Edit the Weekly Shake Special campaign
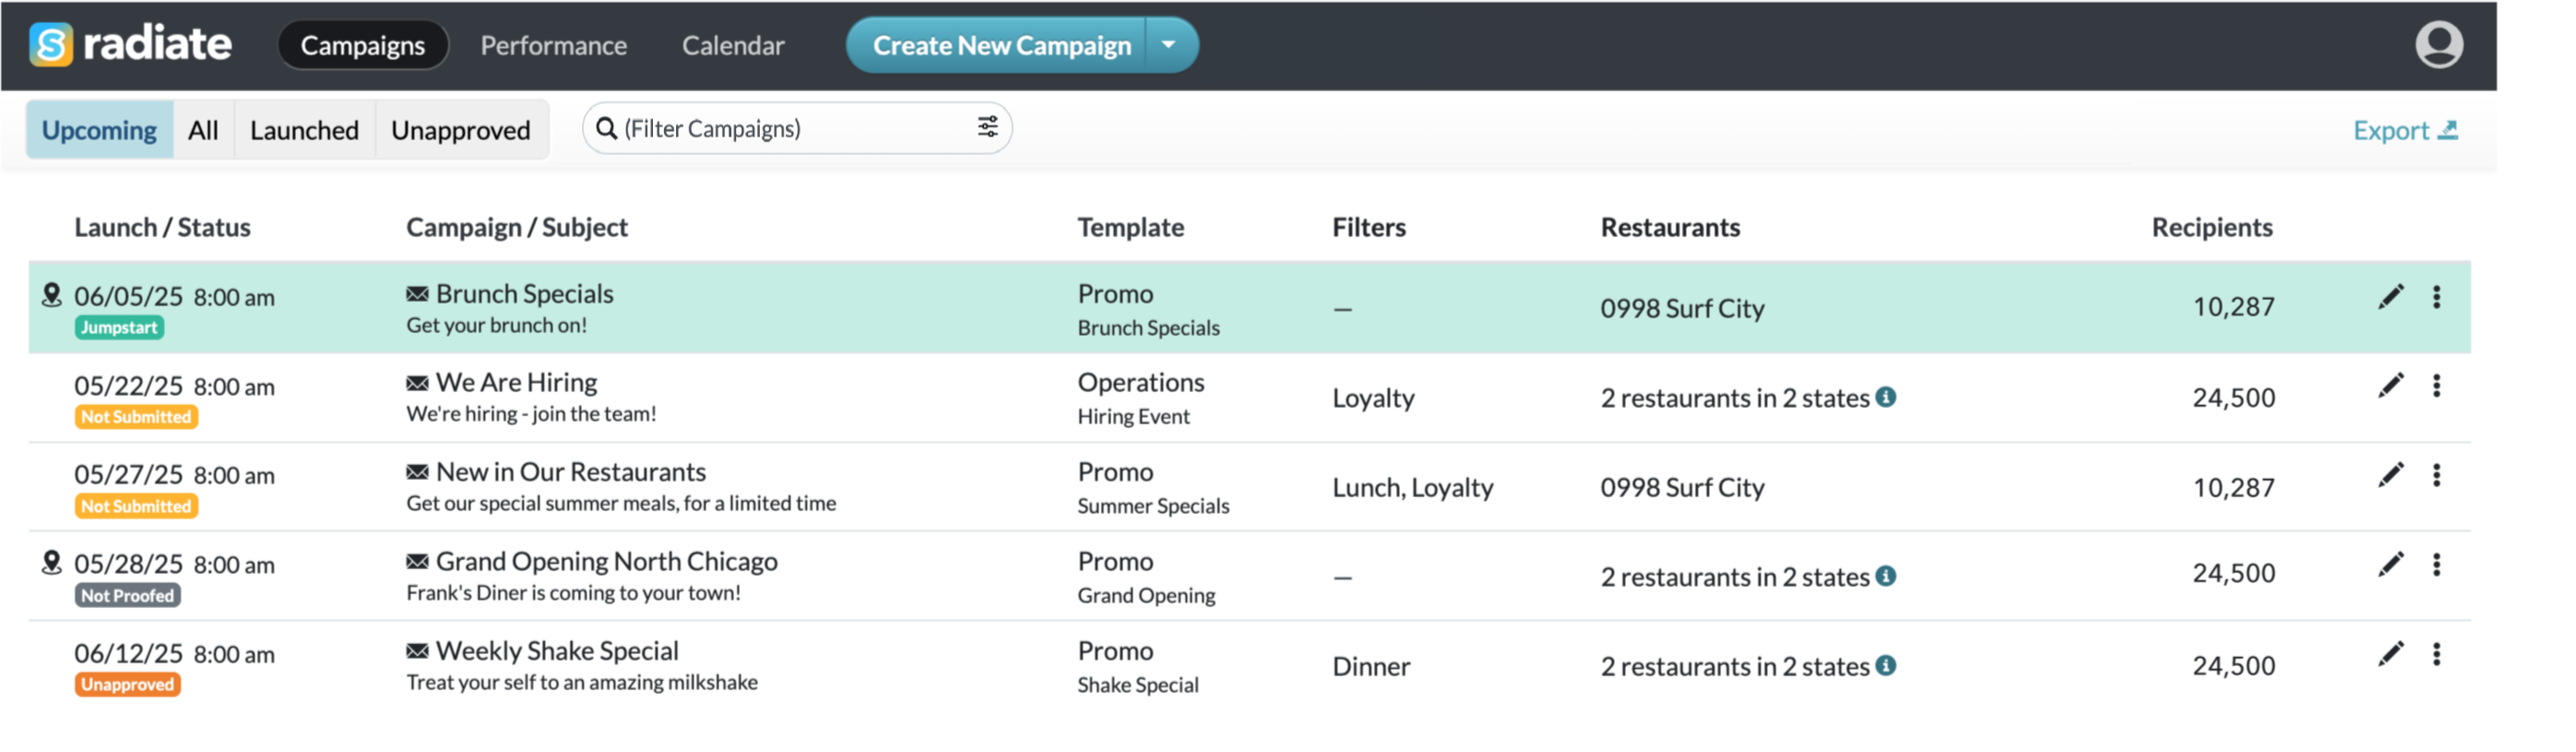The width and height of the screenshot is (2576, 752). pos(2390,654)
